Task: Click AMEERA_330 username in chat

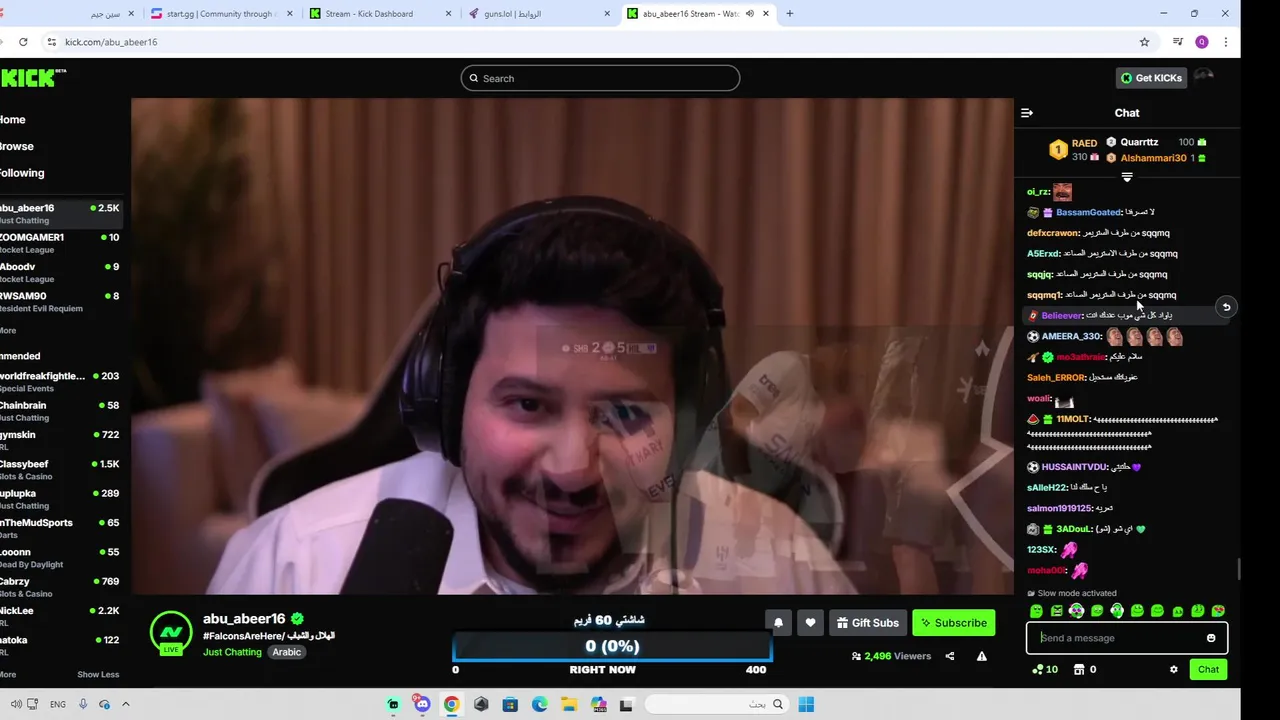Action: click(1071, 336)
